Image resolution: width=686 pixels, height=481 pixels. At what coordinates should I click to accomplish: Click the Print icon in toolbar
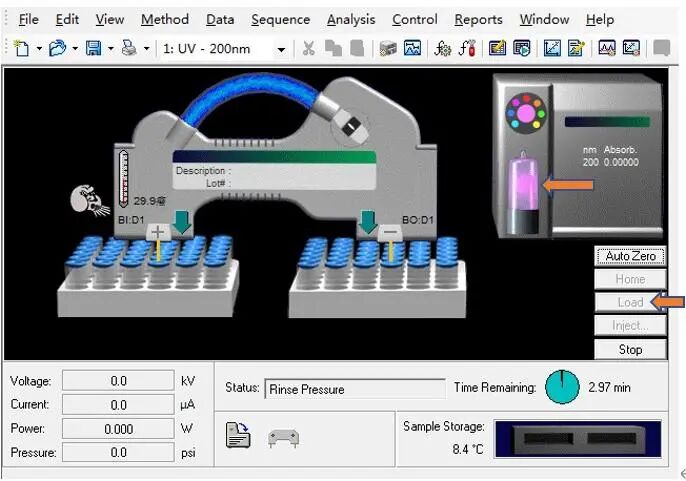coord(128,48)
